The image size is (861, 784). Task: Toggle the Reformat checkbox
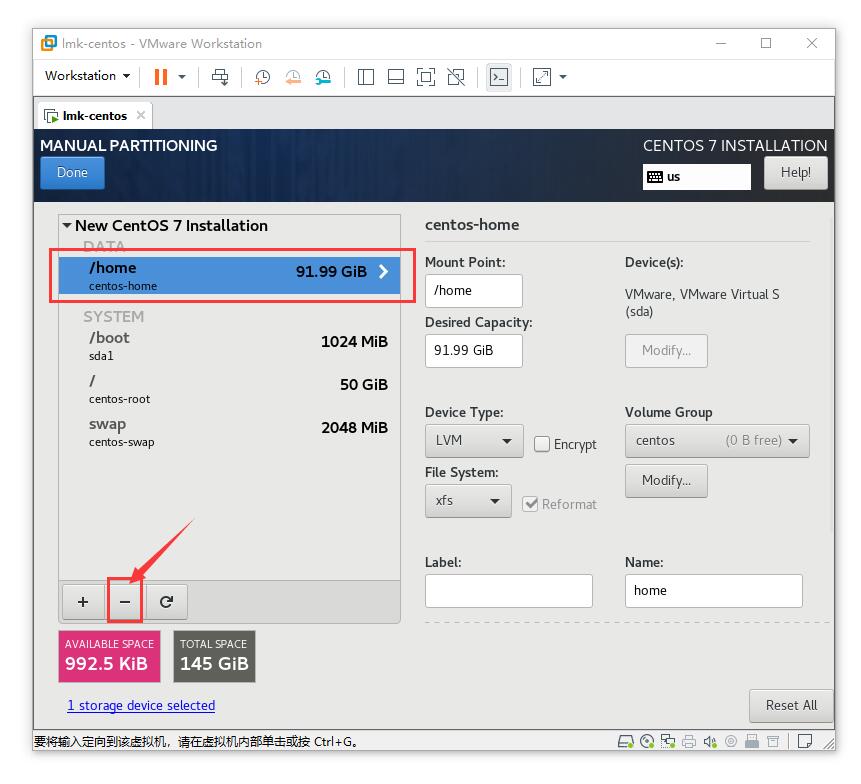(x=530, y=503)
